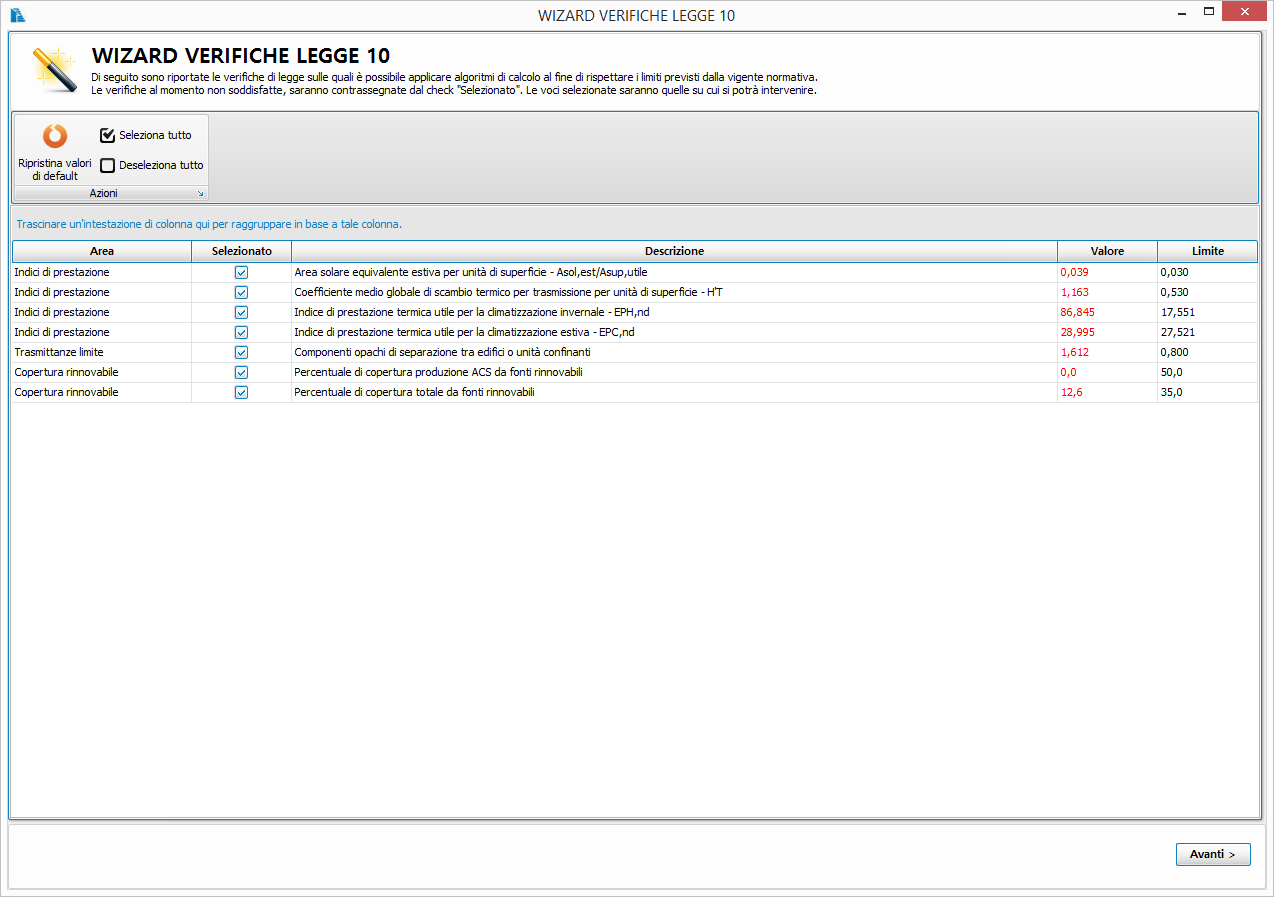Select the Selezionato column header
This screenshot has height=897, width=1274.
click(x=241, y=251)
